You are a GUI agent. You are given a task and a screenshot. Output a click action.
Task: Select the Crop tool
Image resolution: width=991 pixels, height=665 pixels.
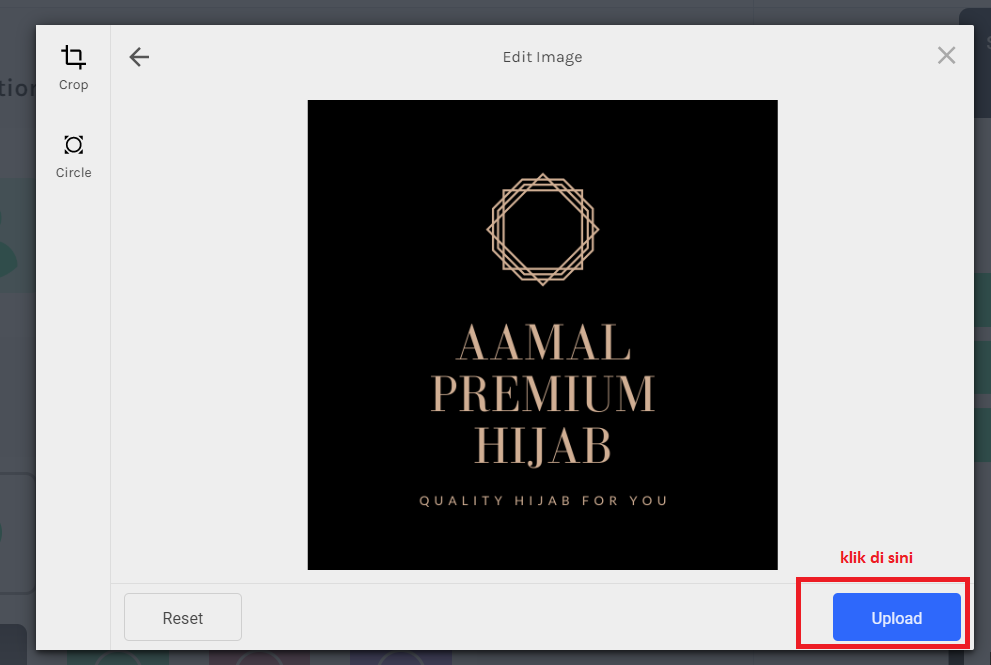pos(73,68)
